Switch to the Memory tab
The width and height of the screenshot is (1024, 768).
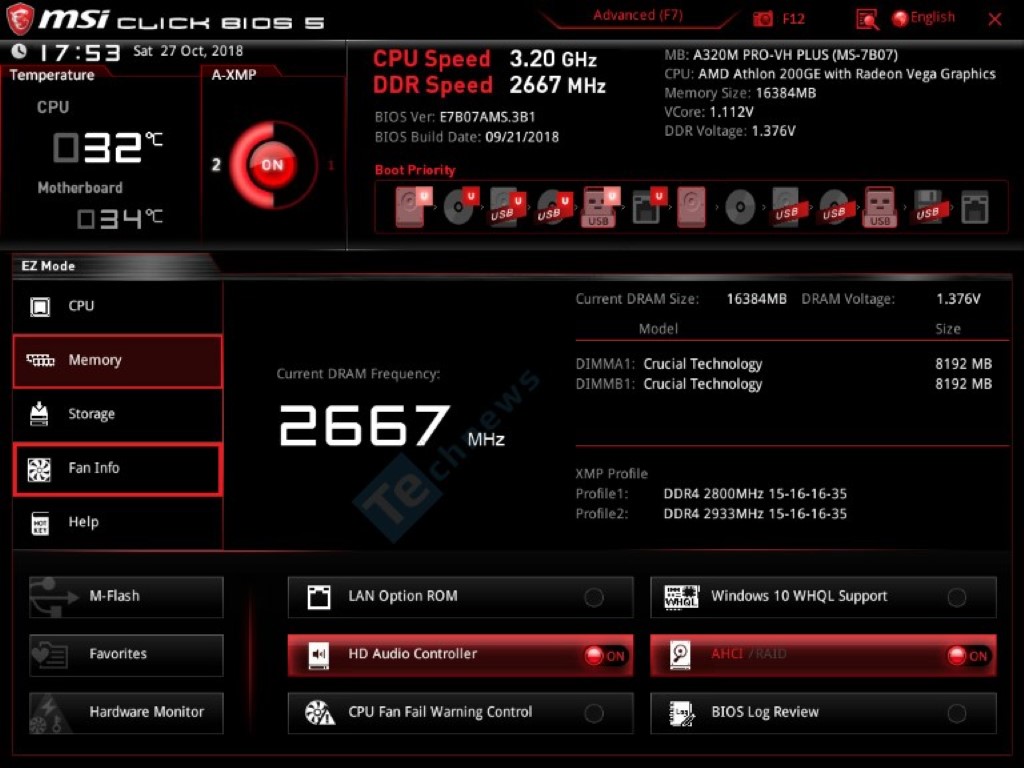pyautogui.click(x=118, y=360)
